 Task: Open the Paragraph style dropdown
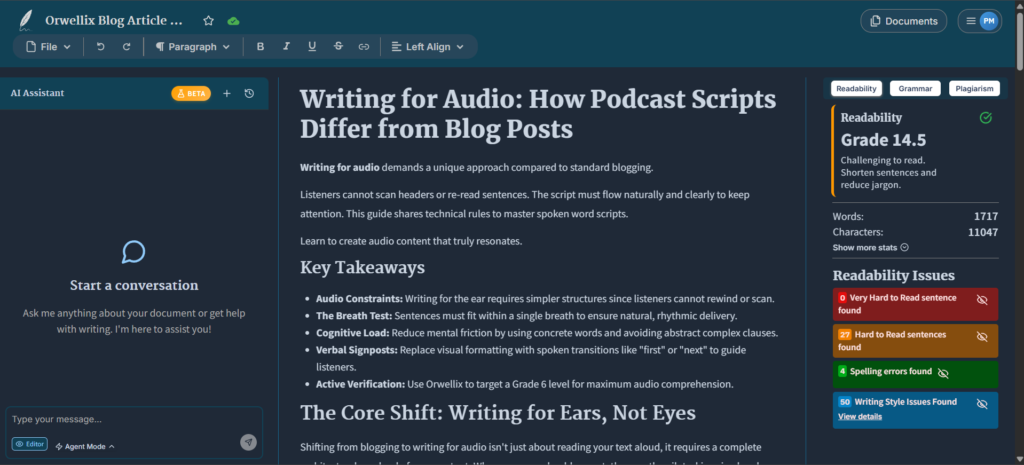pyautogui.click(x=193, y=47)
